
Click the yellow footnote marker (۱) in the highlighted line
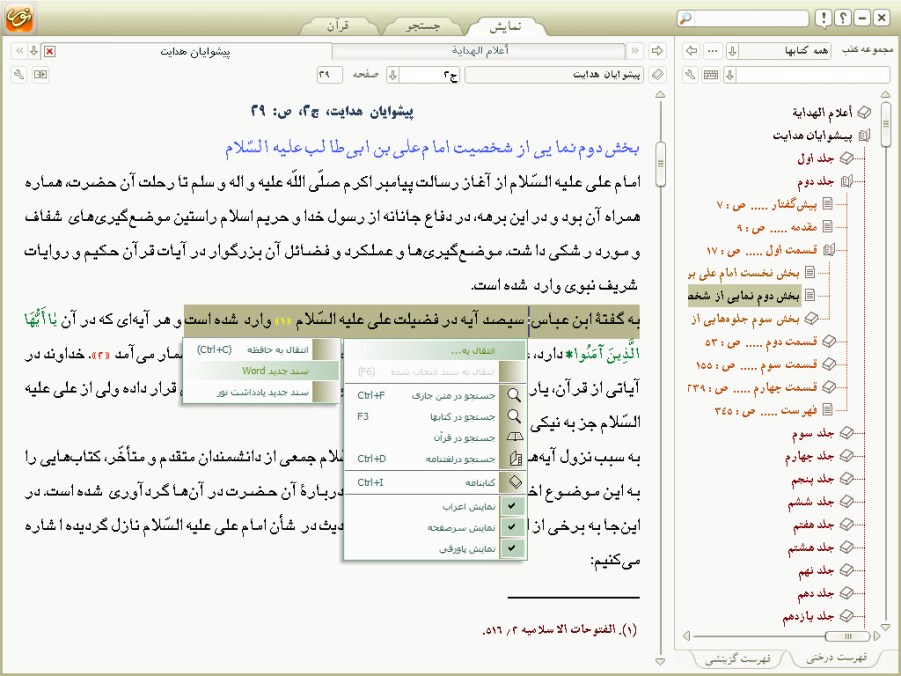pos(283,321)
